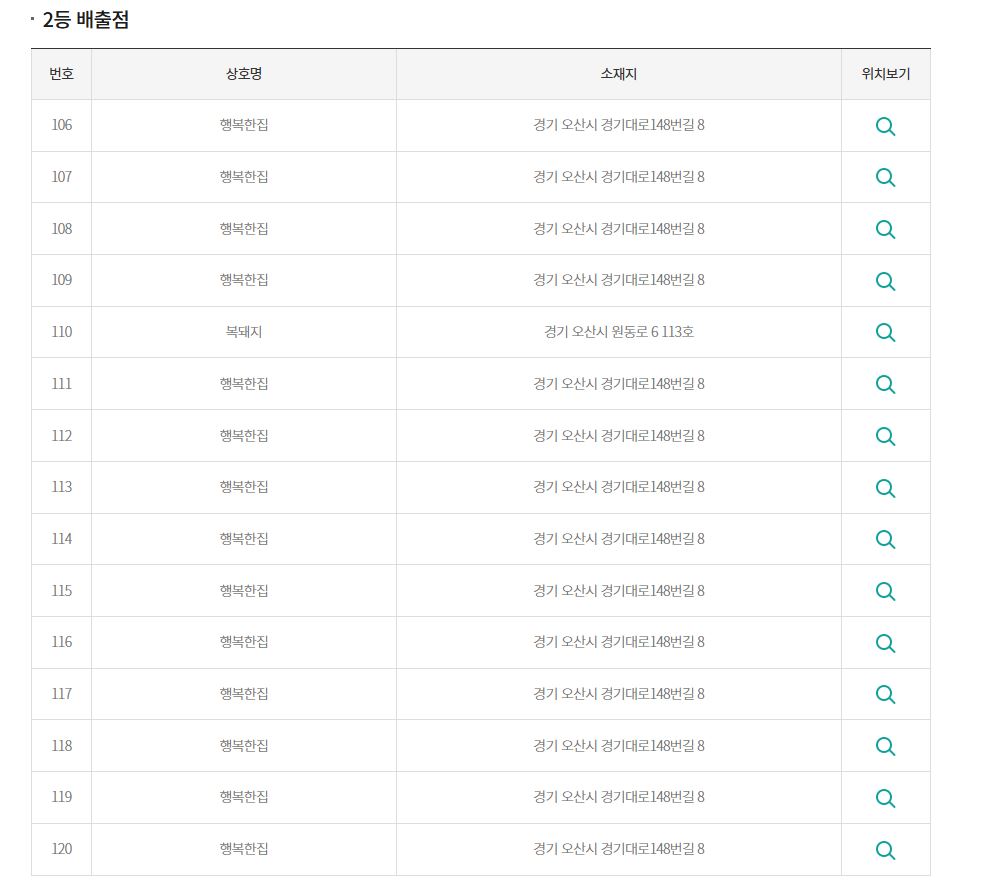Image resolution: width=1000 pixels, height=888 pixels.
Task: Open the row 114 location icon
Action: (x=885, y=540)
